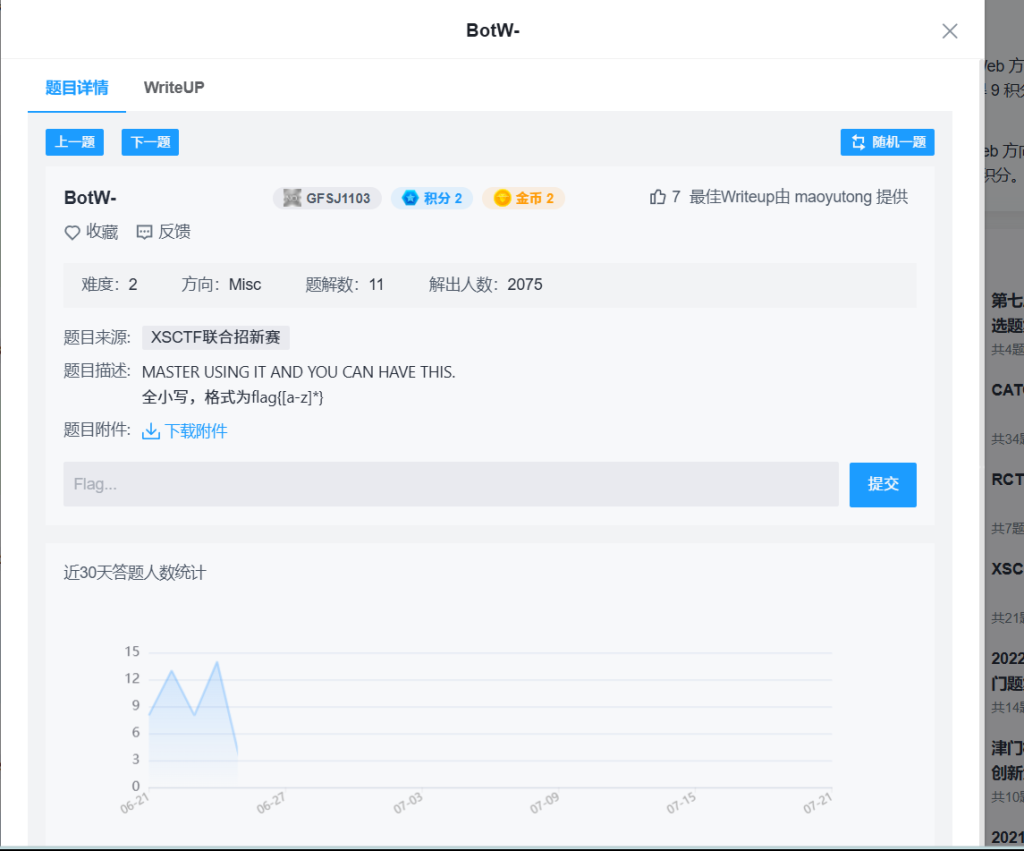Click the heart favorite icon
Image resolution: width=1024 pixels, height=851 pixels.
[72, 232]
